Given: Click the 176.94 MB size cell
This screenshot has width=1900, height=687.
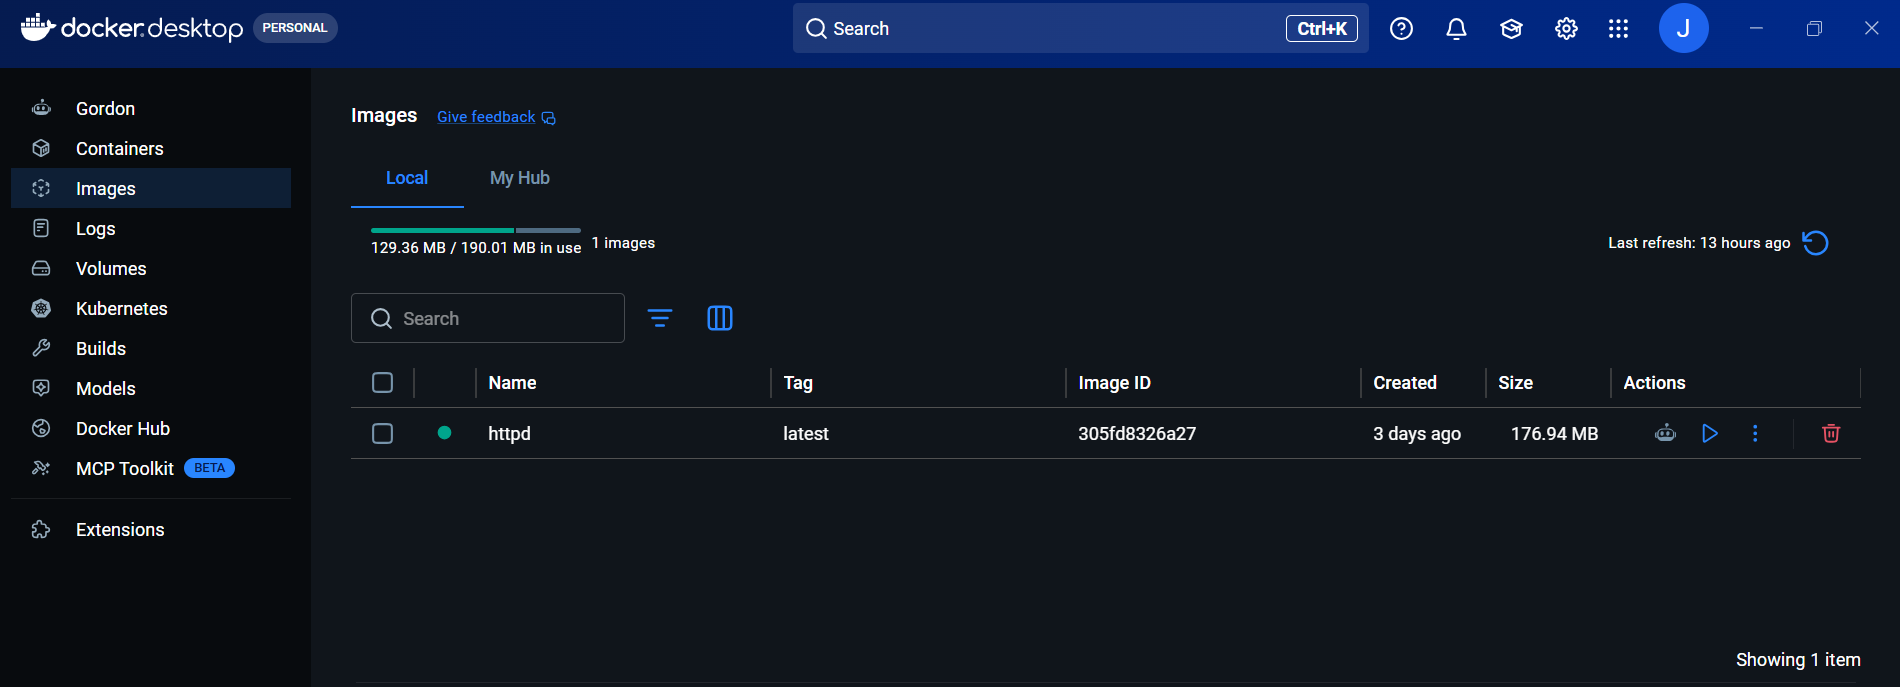Looking at the screenshot, I should click(1554, 433).
